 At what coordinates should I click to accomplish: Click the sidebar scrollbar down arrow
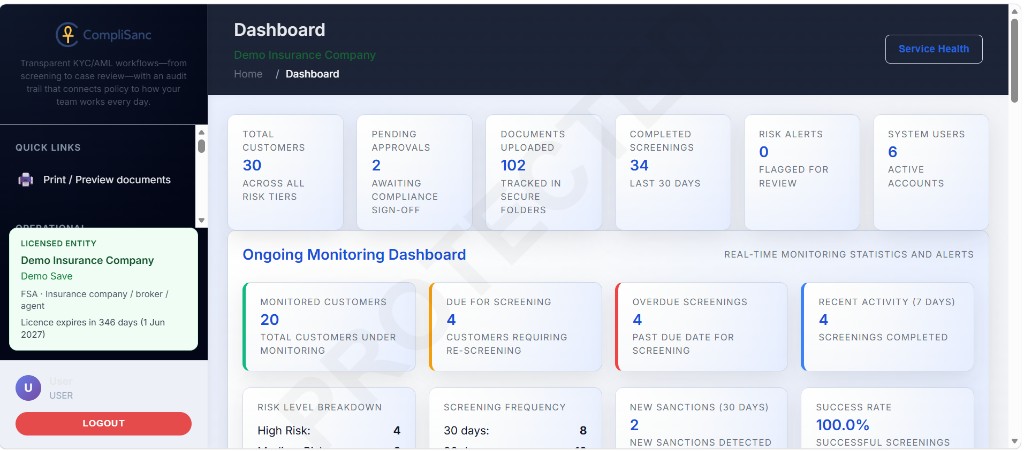201,221
